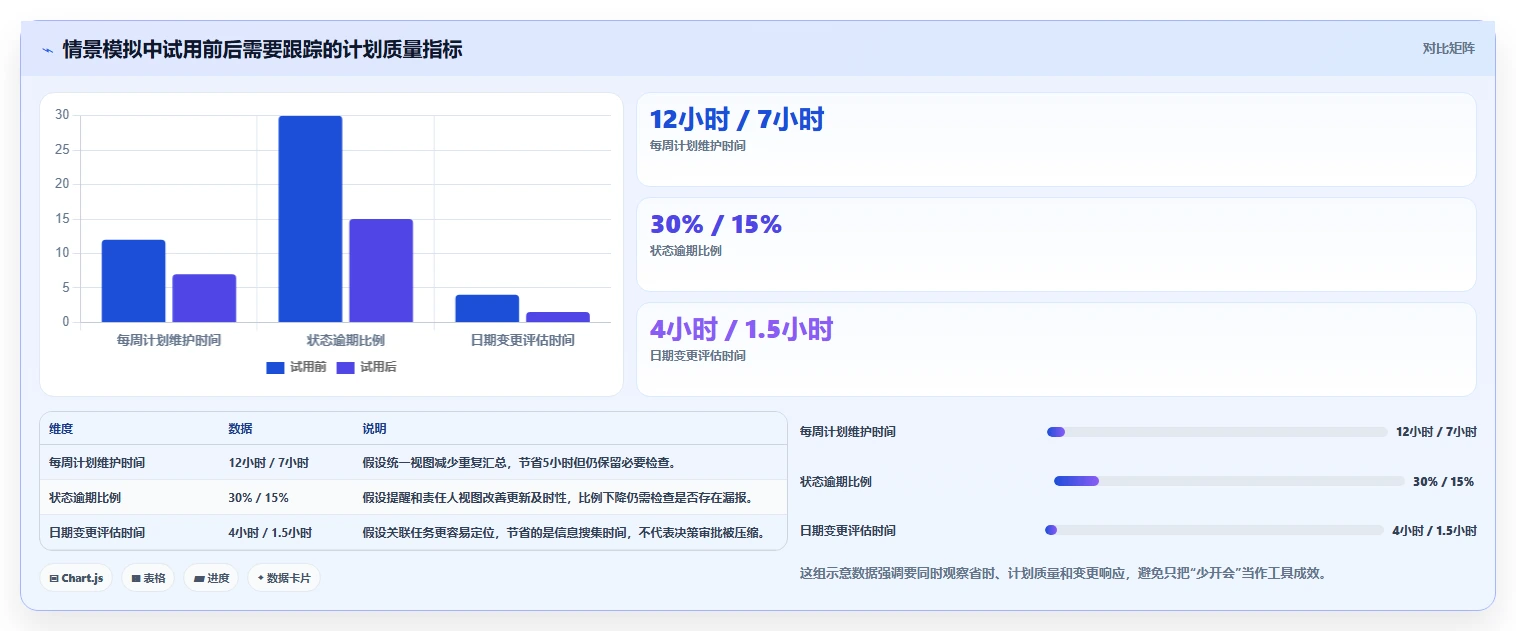Toggle the 试用前 legend item
The image size is (1516, 631).
pyautogui.click(x=296, y=367)
